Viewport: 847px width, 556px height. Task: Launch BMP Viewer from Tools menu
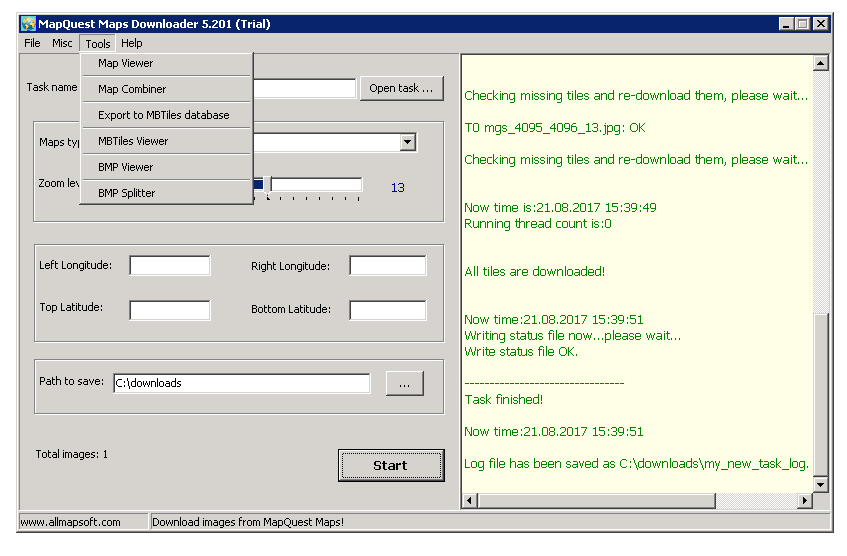click(166, 167)
